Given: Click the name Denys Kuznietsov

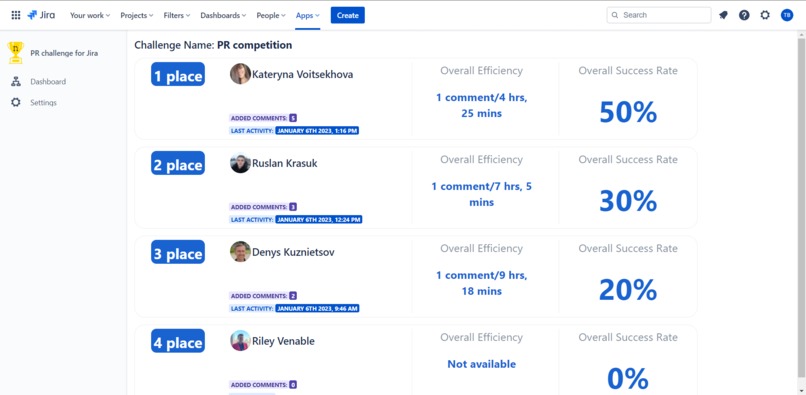Looking at the screenshot, I should (x=293, y=253).
